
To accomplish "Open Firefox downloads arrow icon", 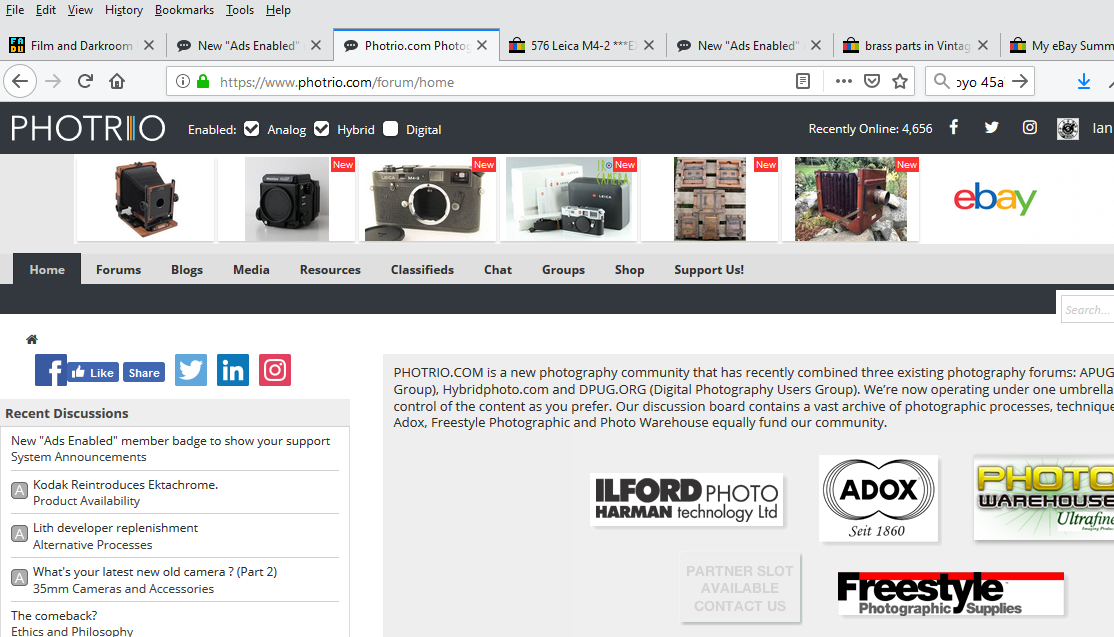I will (1083, 81).
